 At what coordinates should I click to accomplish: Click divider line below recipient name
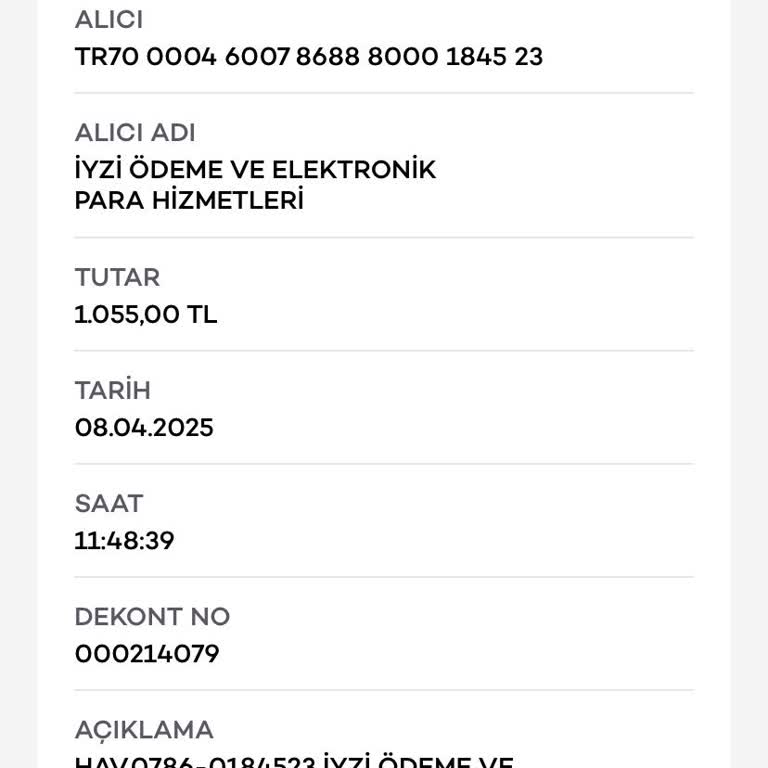click(384, 238)
